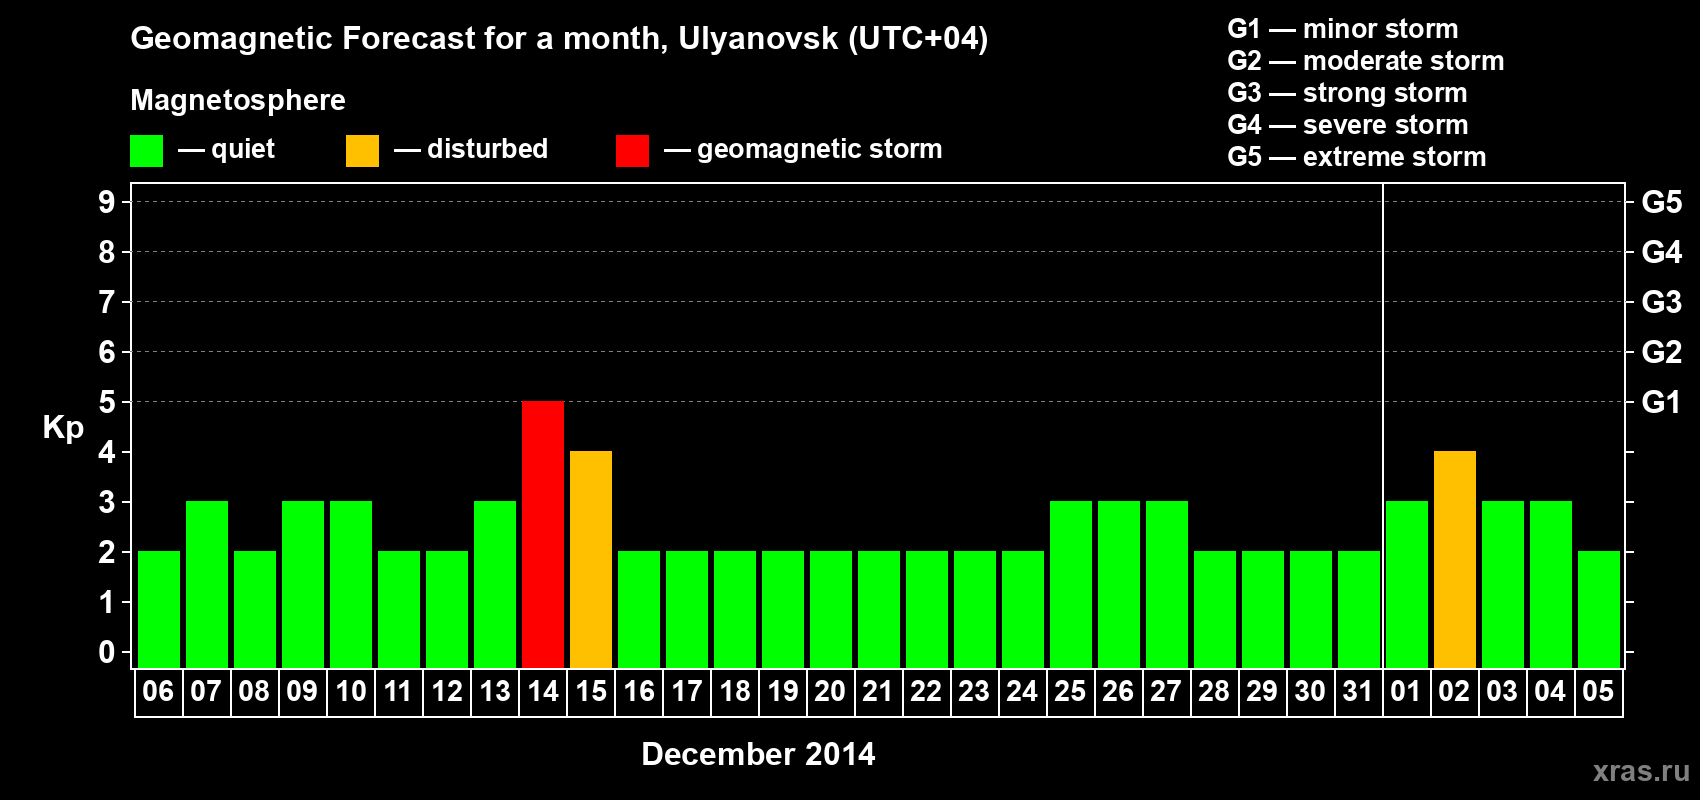Click the green bar for day 06

coord(159,610)
